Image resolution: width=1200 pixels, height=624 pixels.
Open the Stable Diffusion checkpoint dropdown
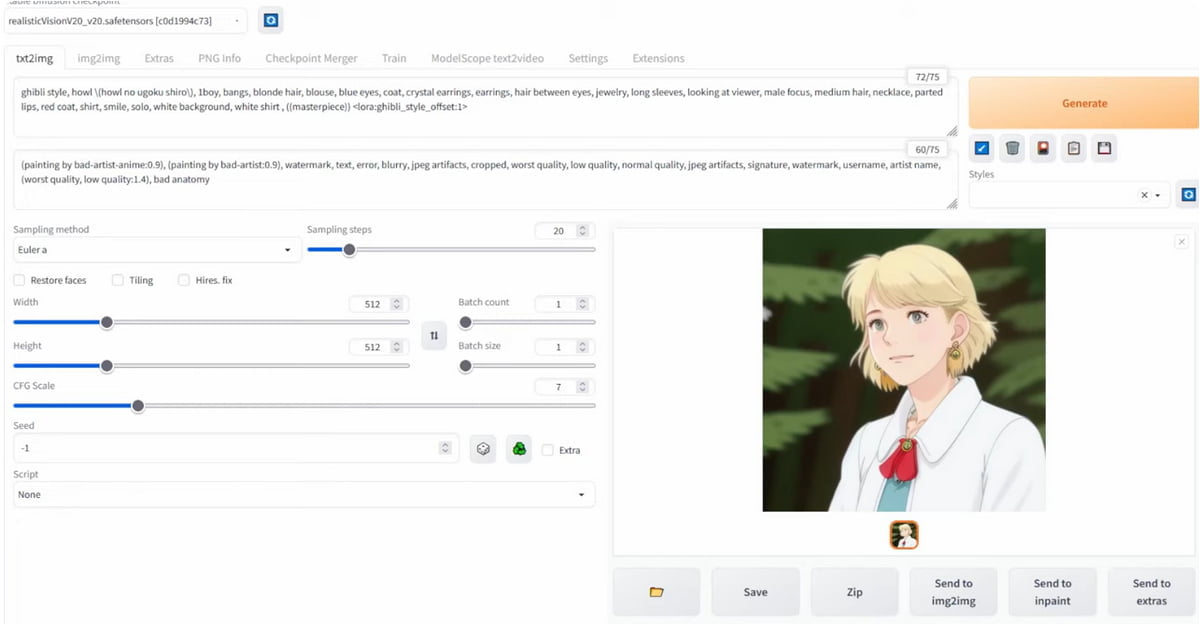point(124,20)
